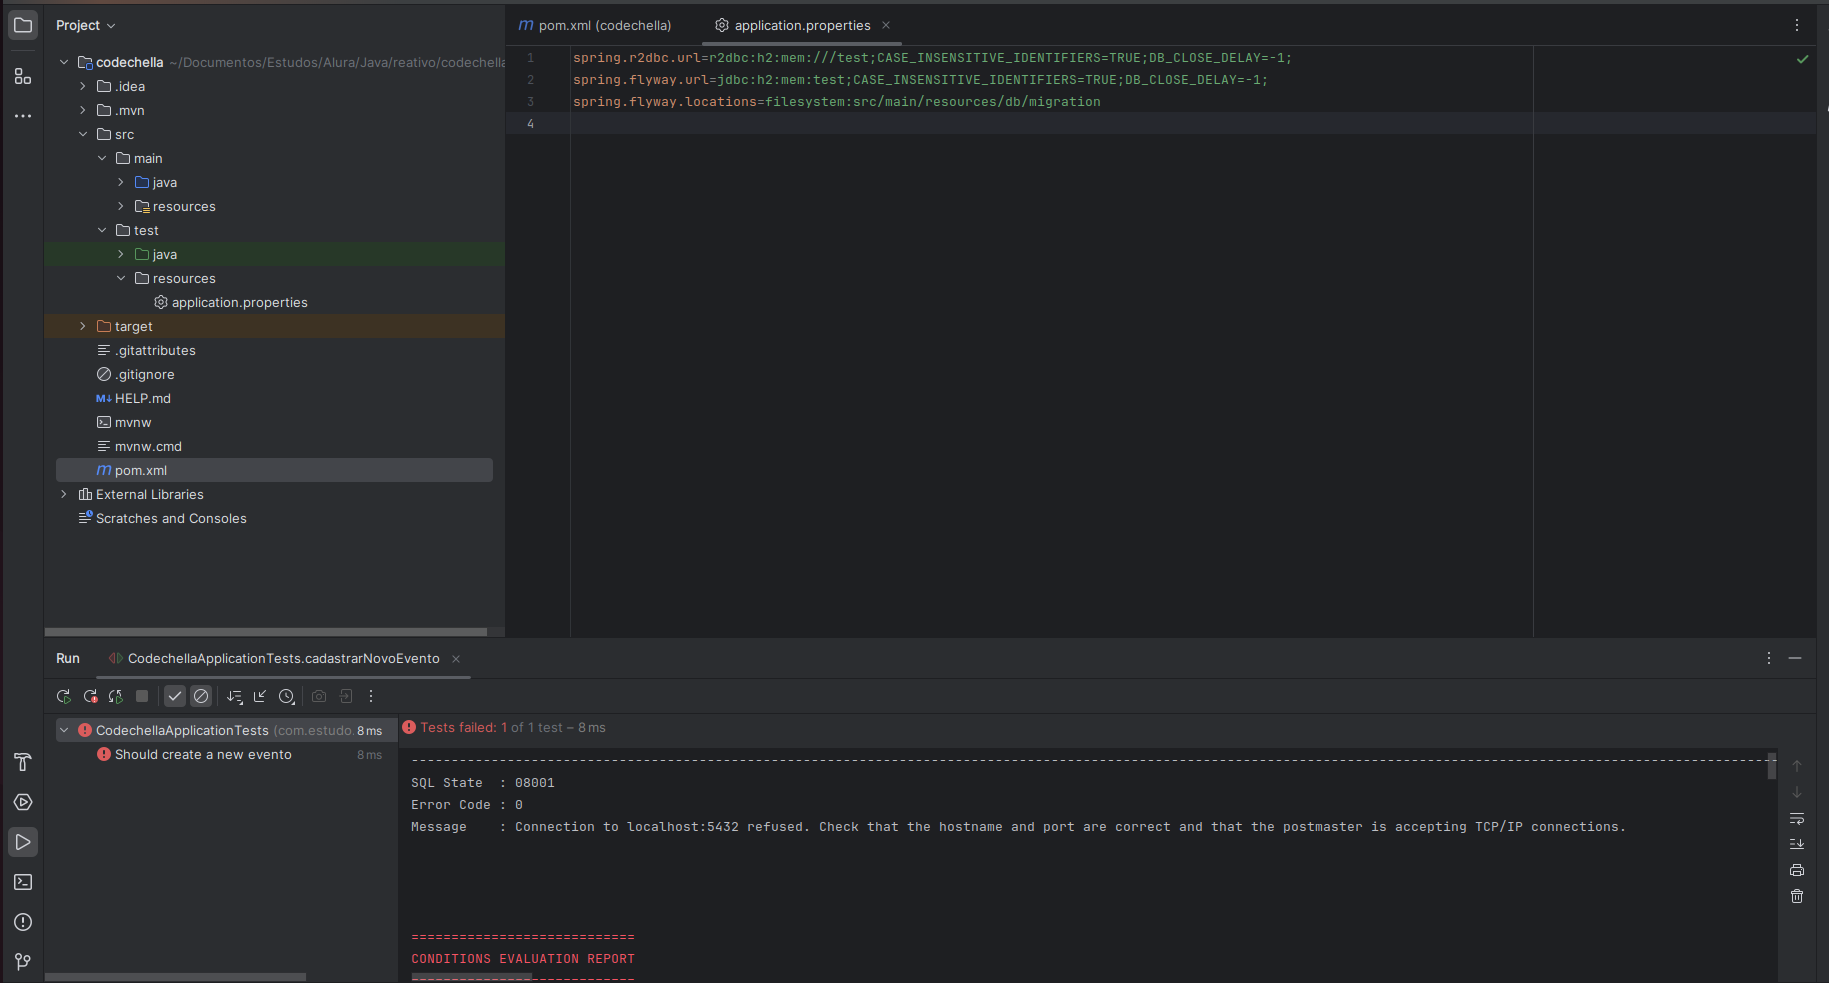Open editor tab options three-dot menu
The width and height of the screenshot is (1829, 983).
[x=1797, y=25]
